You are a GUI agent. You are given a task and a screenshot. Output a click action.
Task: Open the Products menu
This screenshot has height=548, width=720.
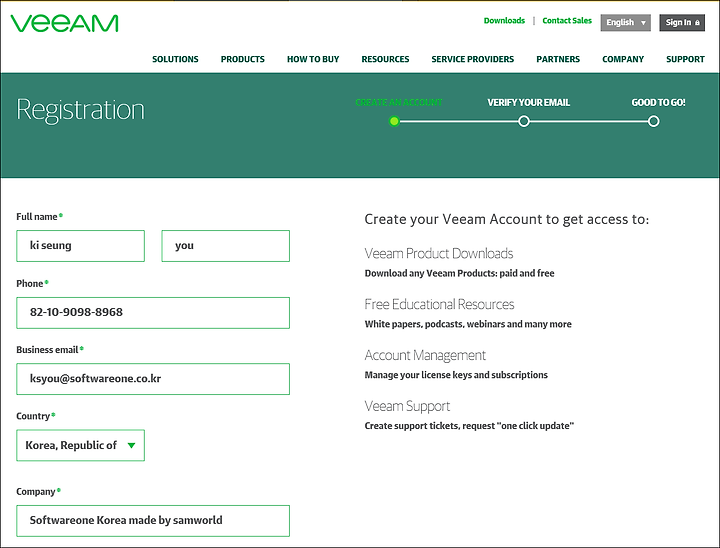[242, 59]
